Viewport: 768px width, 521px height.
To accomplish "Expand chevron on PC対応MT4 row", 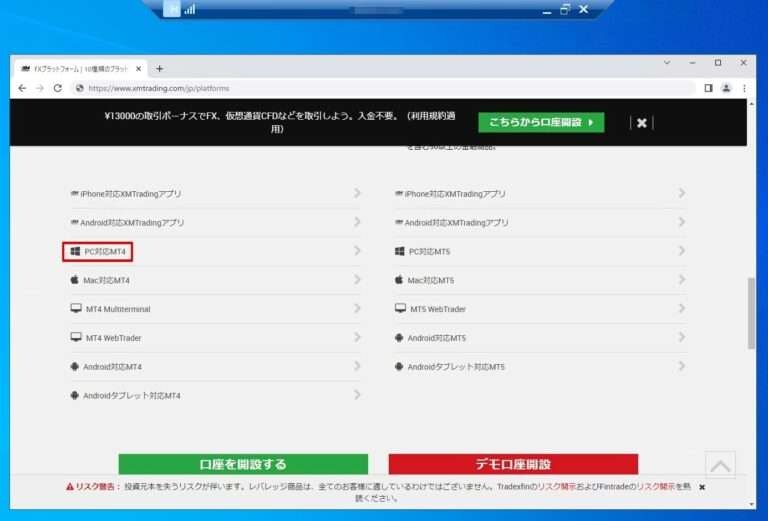I will (x=357, y=251).
